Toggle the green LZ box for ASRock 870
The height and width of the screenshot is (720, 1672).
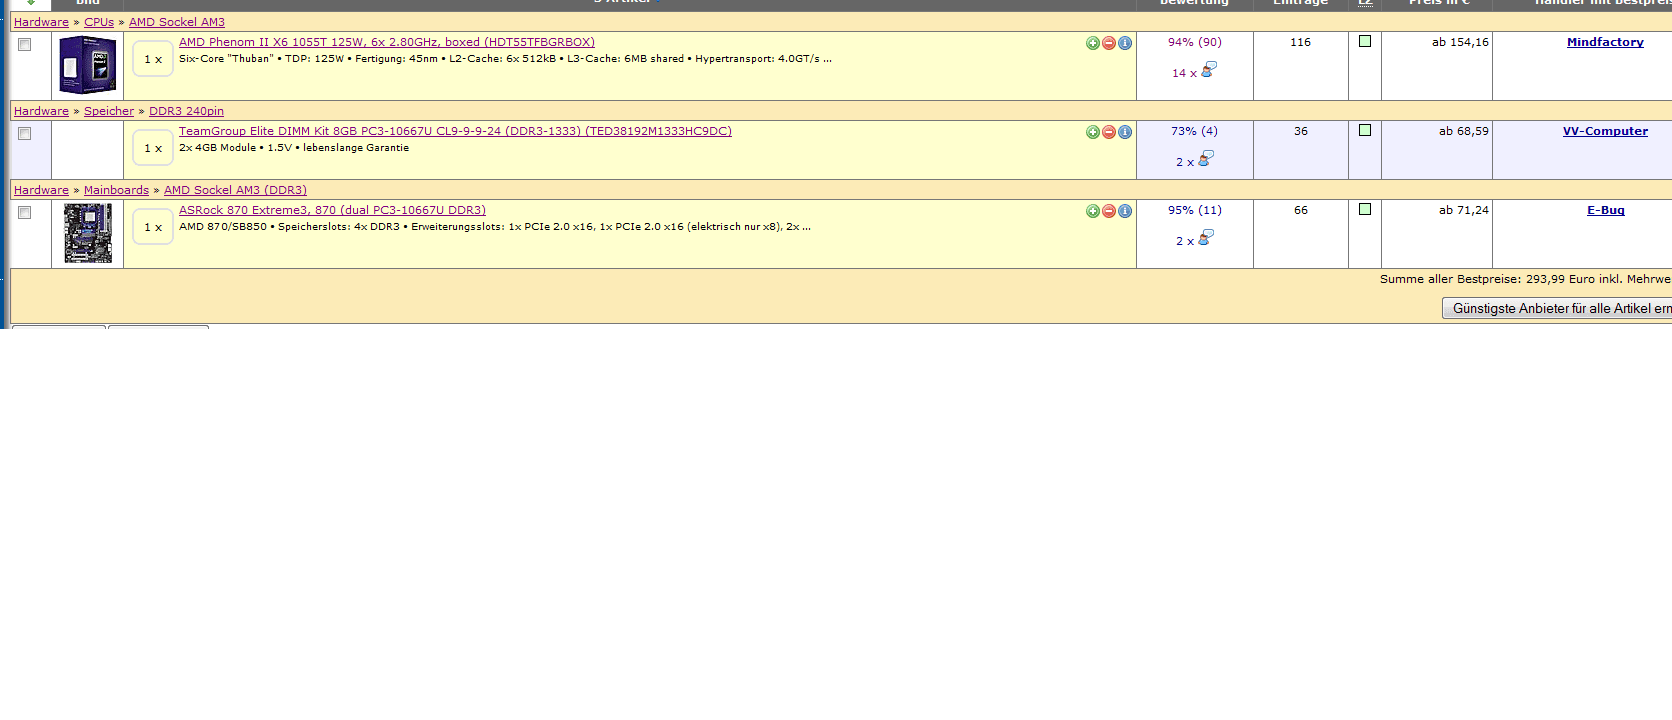(x=1365, y=209)
